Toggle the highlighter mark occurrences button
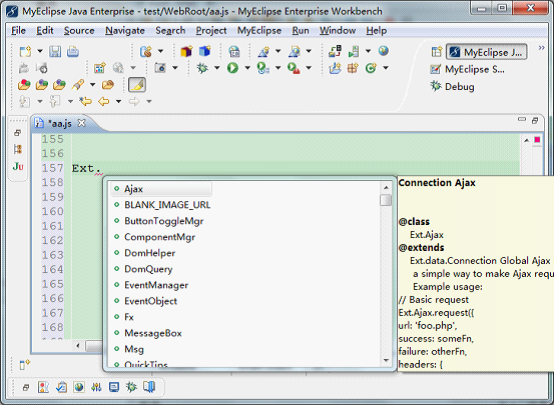This screenshot has height=405, width=554. (137, 84)
